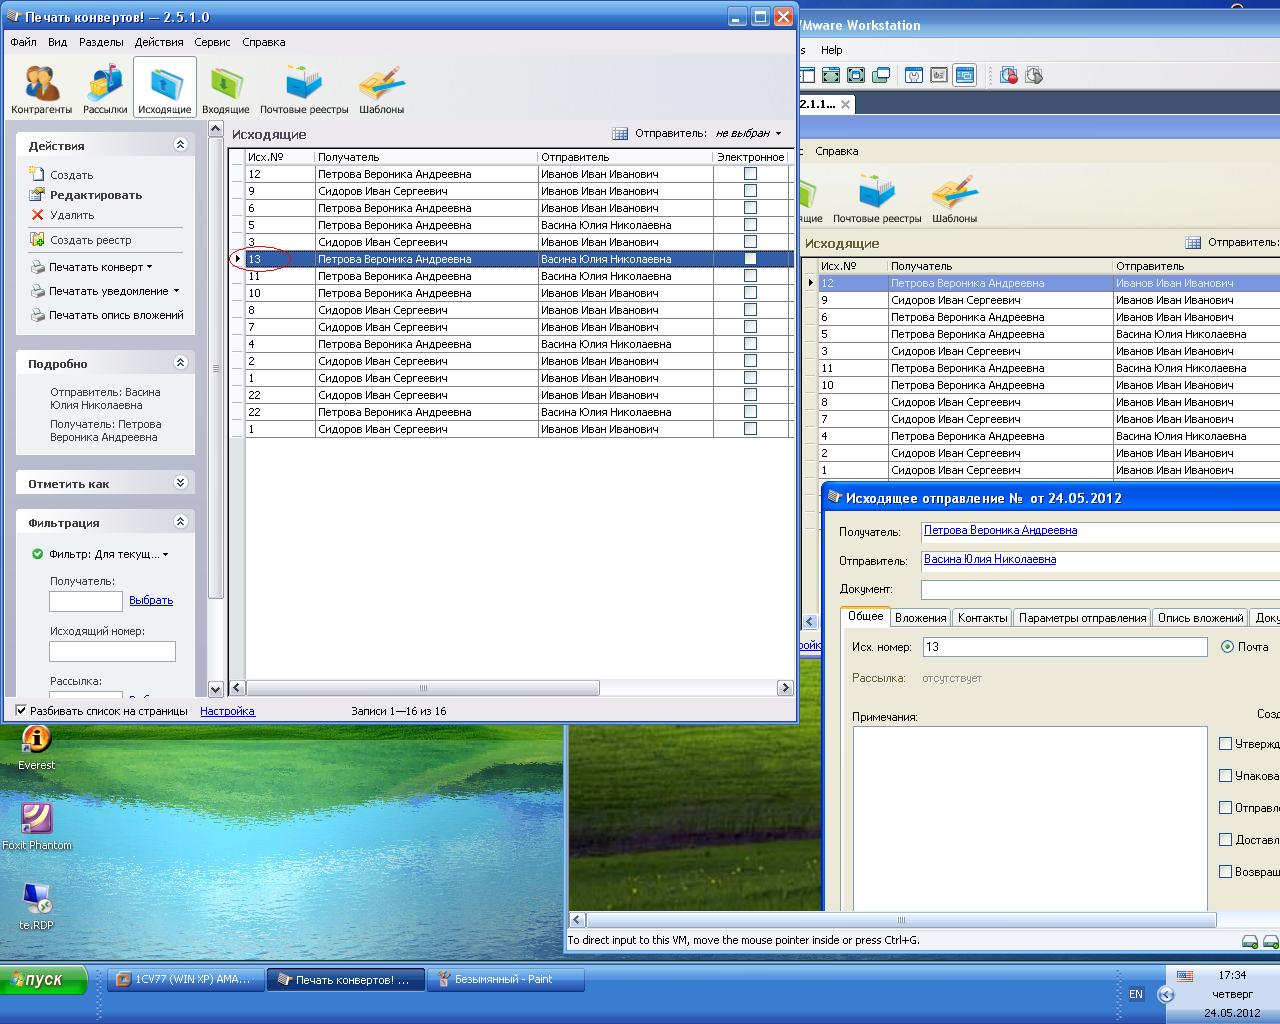Select the Почта radio button

coord(1227,647)
